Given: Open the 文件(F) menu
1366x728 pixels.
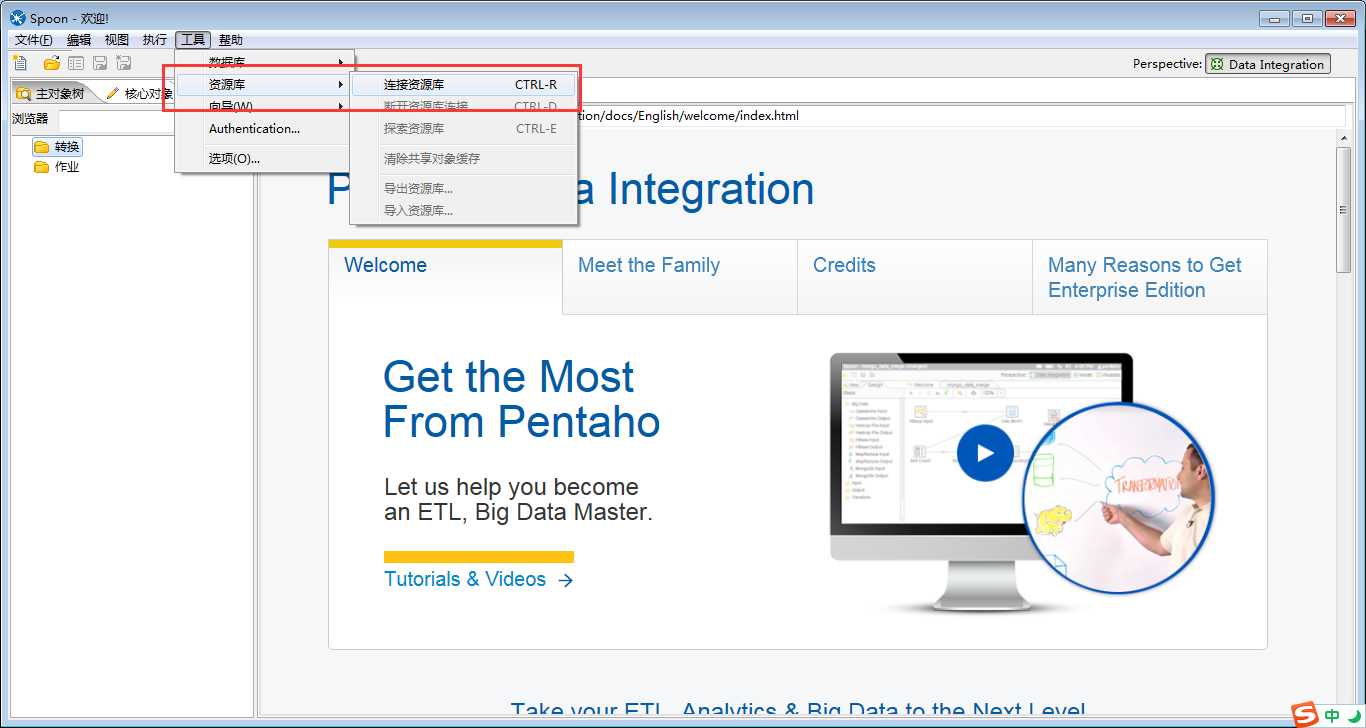Looking at the screenshot, I should point(34,40).
